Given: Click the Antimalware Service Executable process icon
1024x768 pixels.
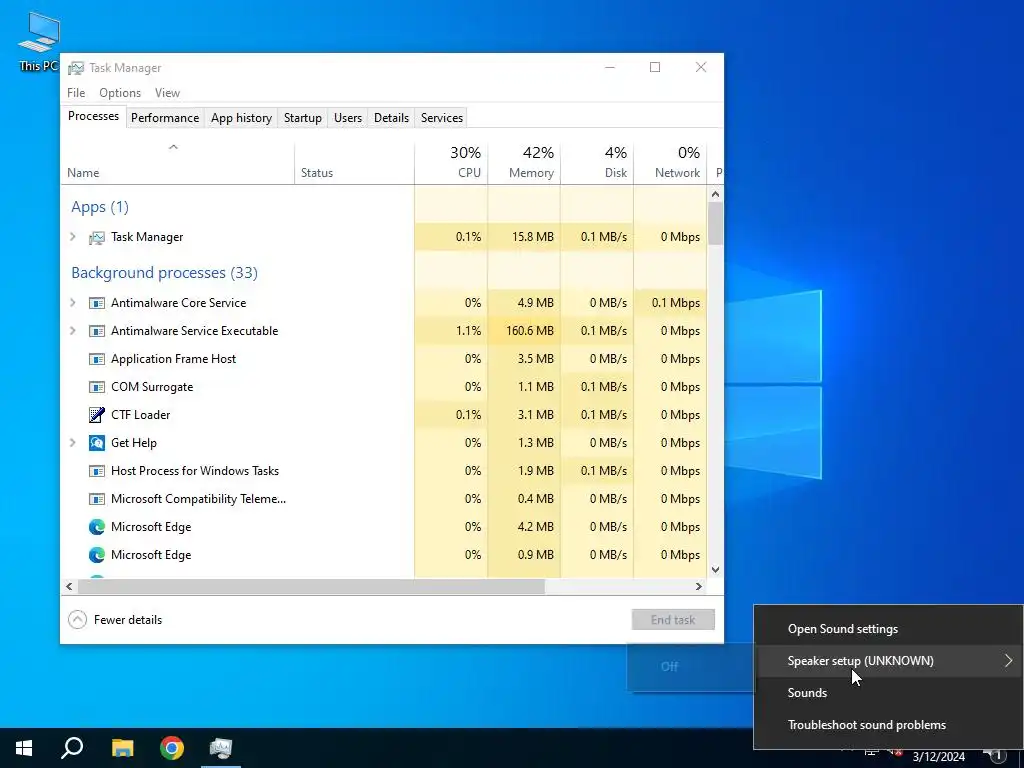Looking at the screenshot, I should (x=97, y=331).
